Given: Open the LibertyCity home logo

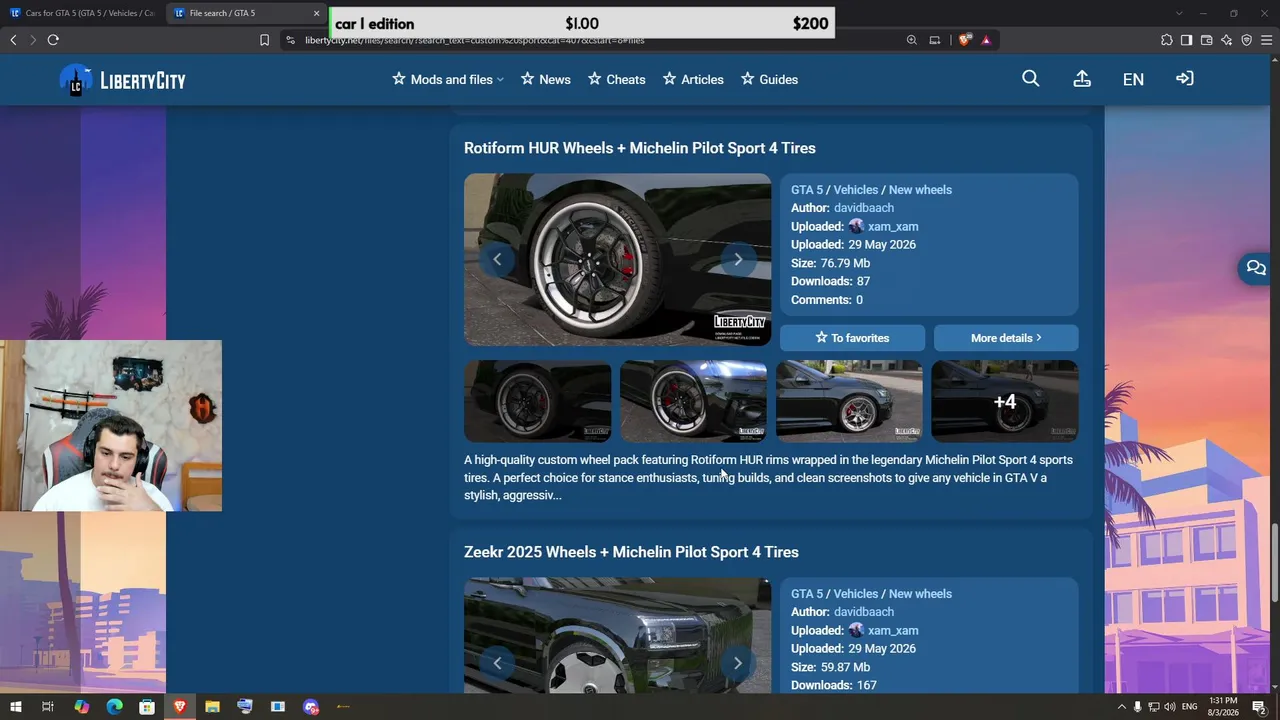Looking at the screenshot, I should coord(122,80).
